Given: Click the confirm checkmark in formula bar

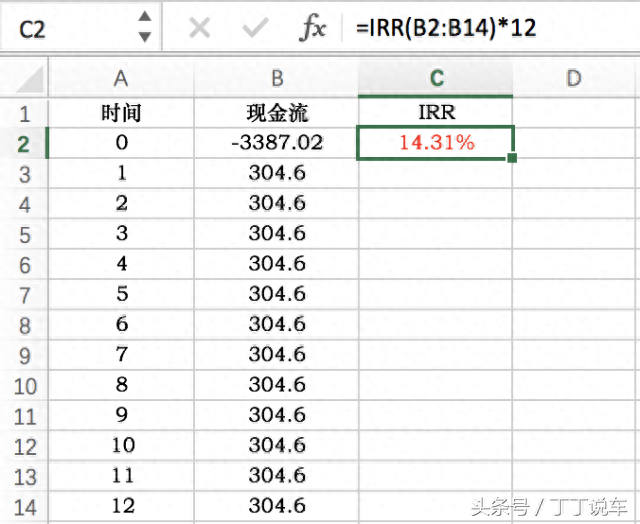Looking at the screenshot, I should [x=255, y=28].
